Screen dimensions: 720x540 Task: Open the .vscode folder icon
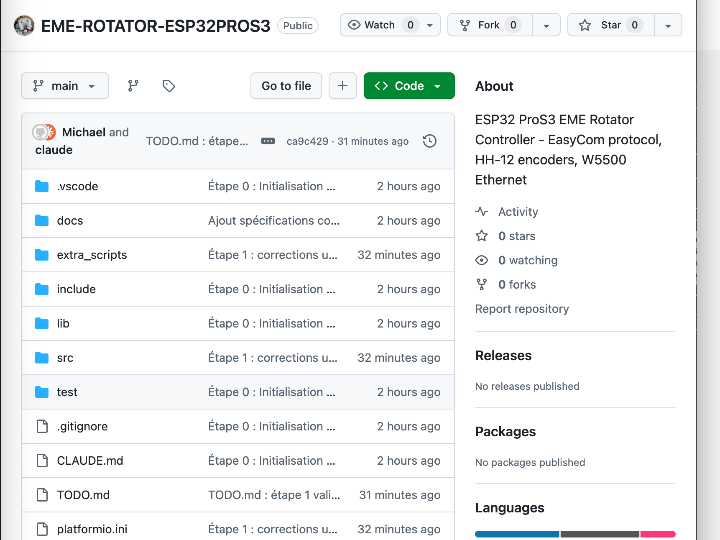coord(42,186)
